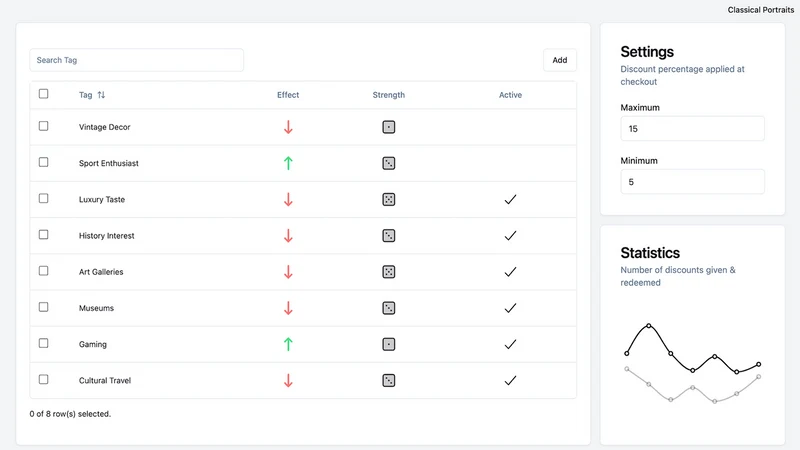800x450 pixels.
Task: Click the strength dice icon for Sport Enthusiast
Action: [x=389, y=163]
